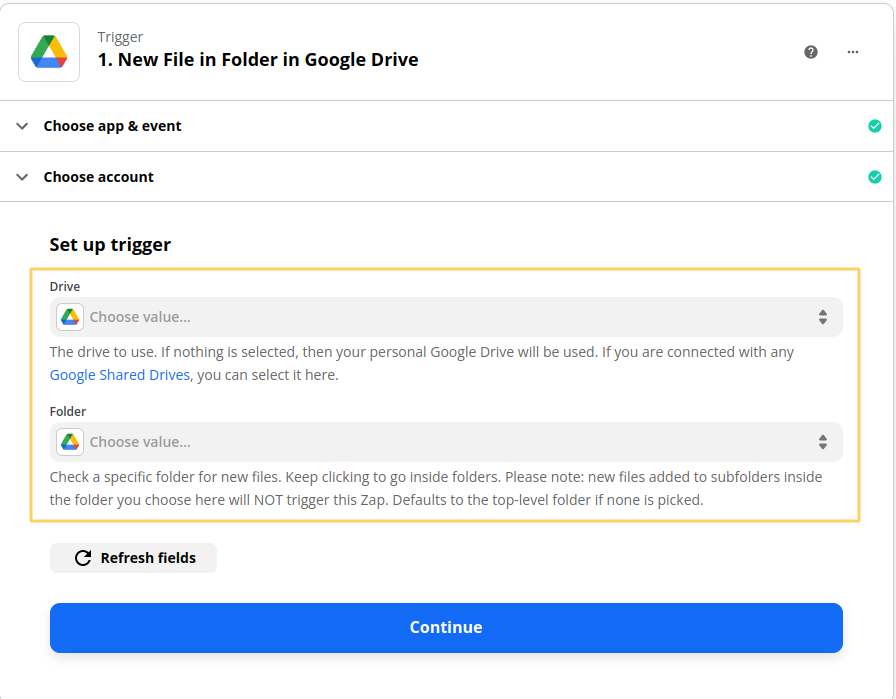Click the Google Drive app icon in the header
This screenshot has height=699, width=896.
(x=48, y=51)
